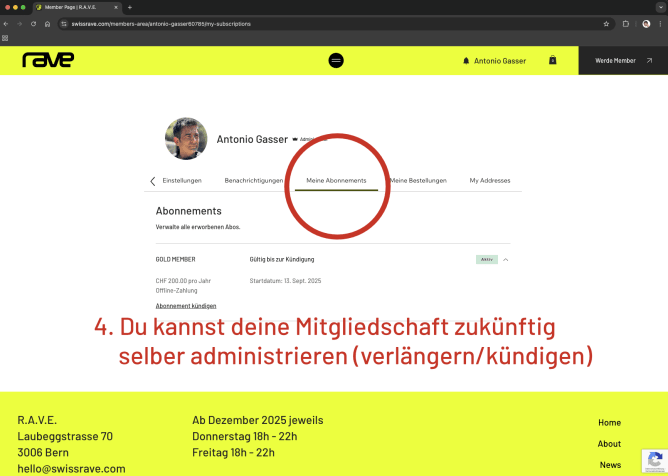Viewport: 668px width, 476px height.
Task: Click the R.A.V.E. footer name
Action: [x=37, y=420]
